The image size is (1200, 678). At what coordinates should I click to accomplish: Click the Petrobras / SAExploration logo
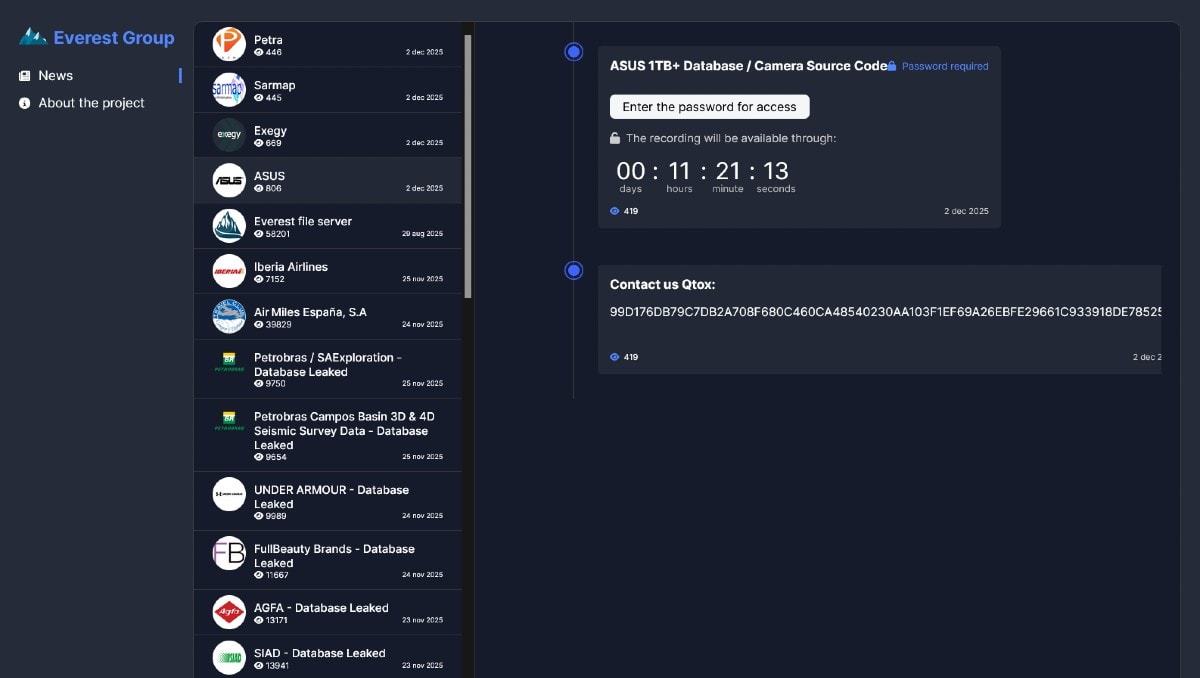click(229, 362)
